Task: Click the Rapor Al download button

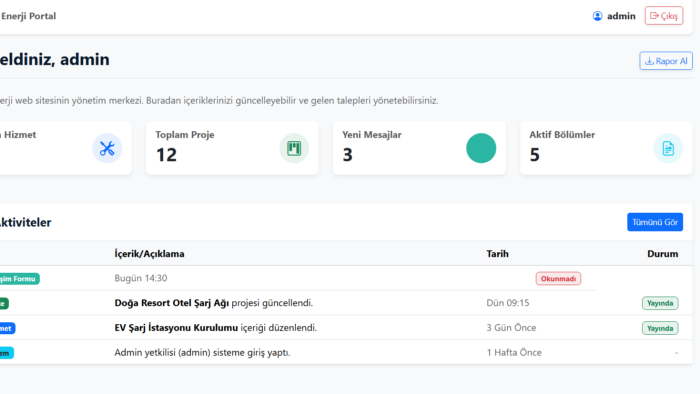Action: pos(666,61)
